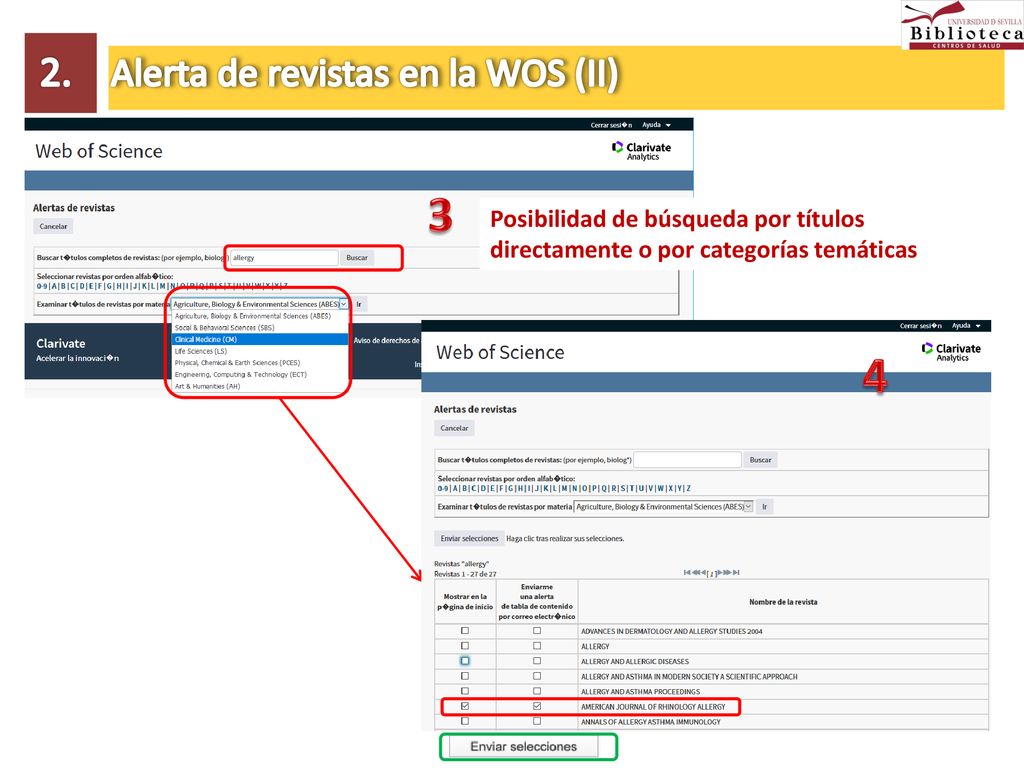Select Life Sciences (LS) option
This screenshot has height=768, width=1024.
259,351
